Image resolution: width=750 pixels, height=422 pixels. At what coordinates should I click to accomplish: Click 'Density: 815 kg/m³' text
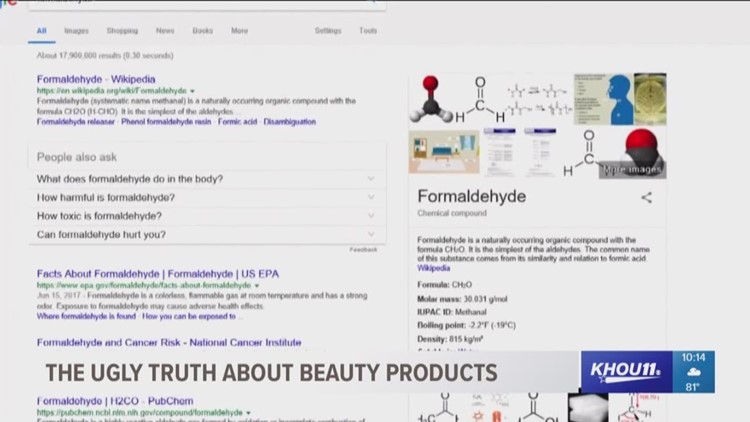pyautogui.click(x=450, y=339)
